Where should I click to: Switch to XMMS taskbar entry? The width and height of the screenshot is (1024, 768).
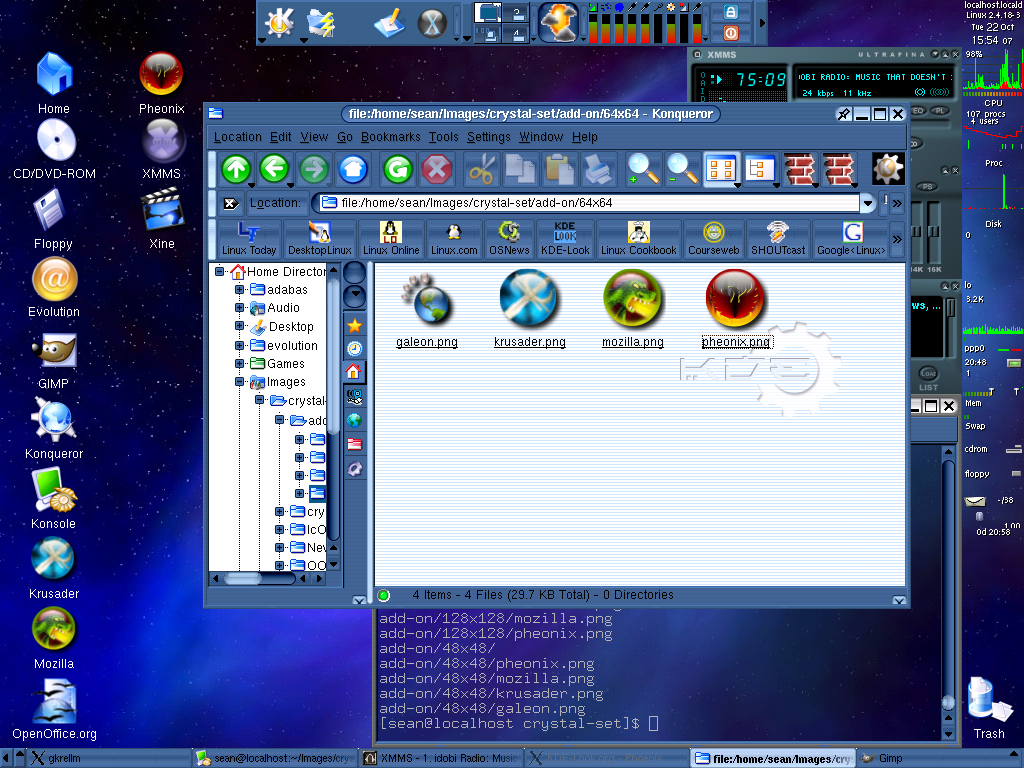coord(441,758)
